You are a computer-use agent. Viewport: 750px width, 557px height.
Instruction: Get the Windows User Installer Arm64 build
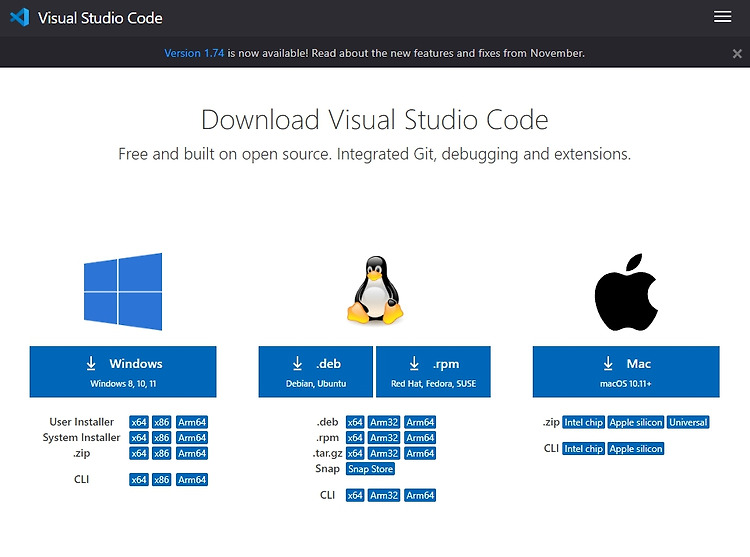[x=192, y=422]
